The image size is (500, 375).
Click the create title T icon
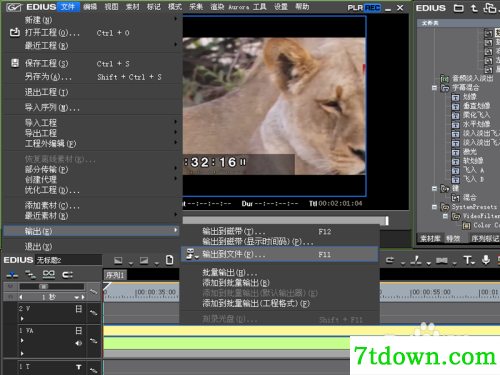pos(467,260)
